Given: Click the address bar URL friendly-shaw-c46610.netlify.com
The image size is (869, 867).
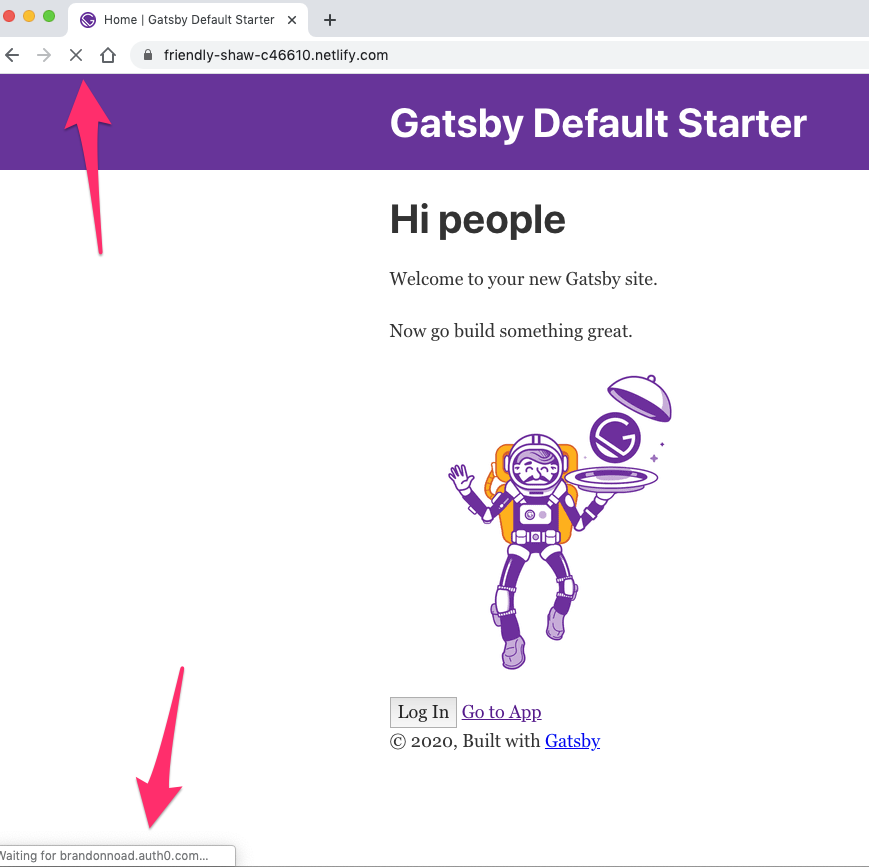Looking at the screenshot, I should pos(275,55).
